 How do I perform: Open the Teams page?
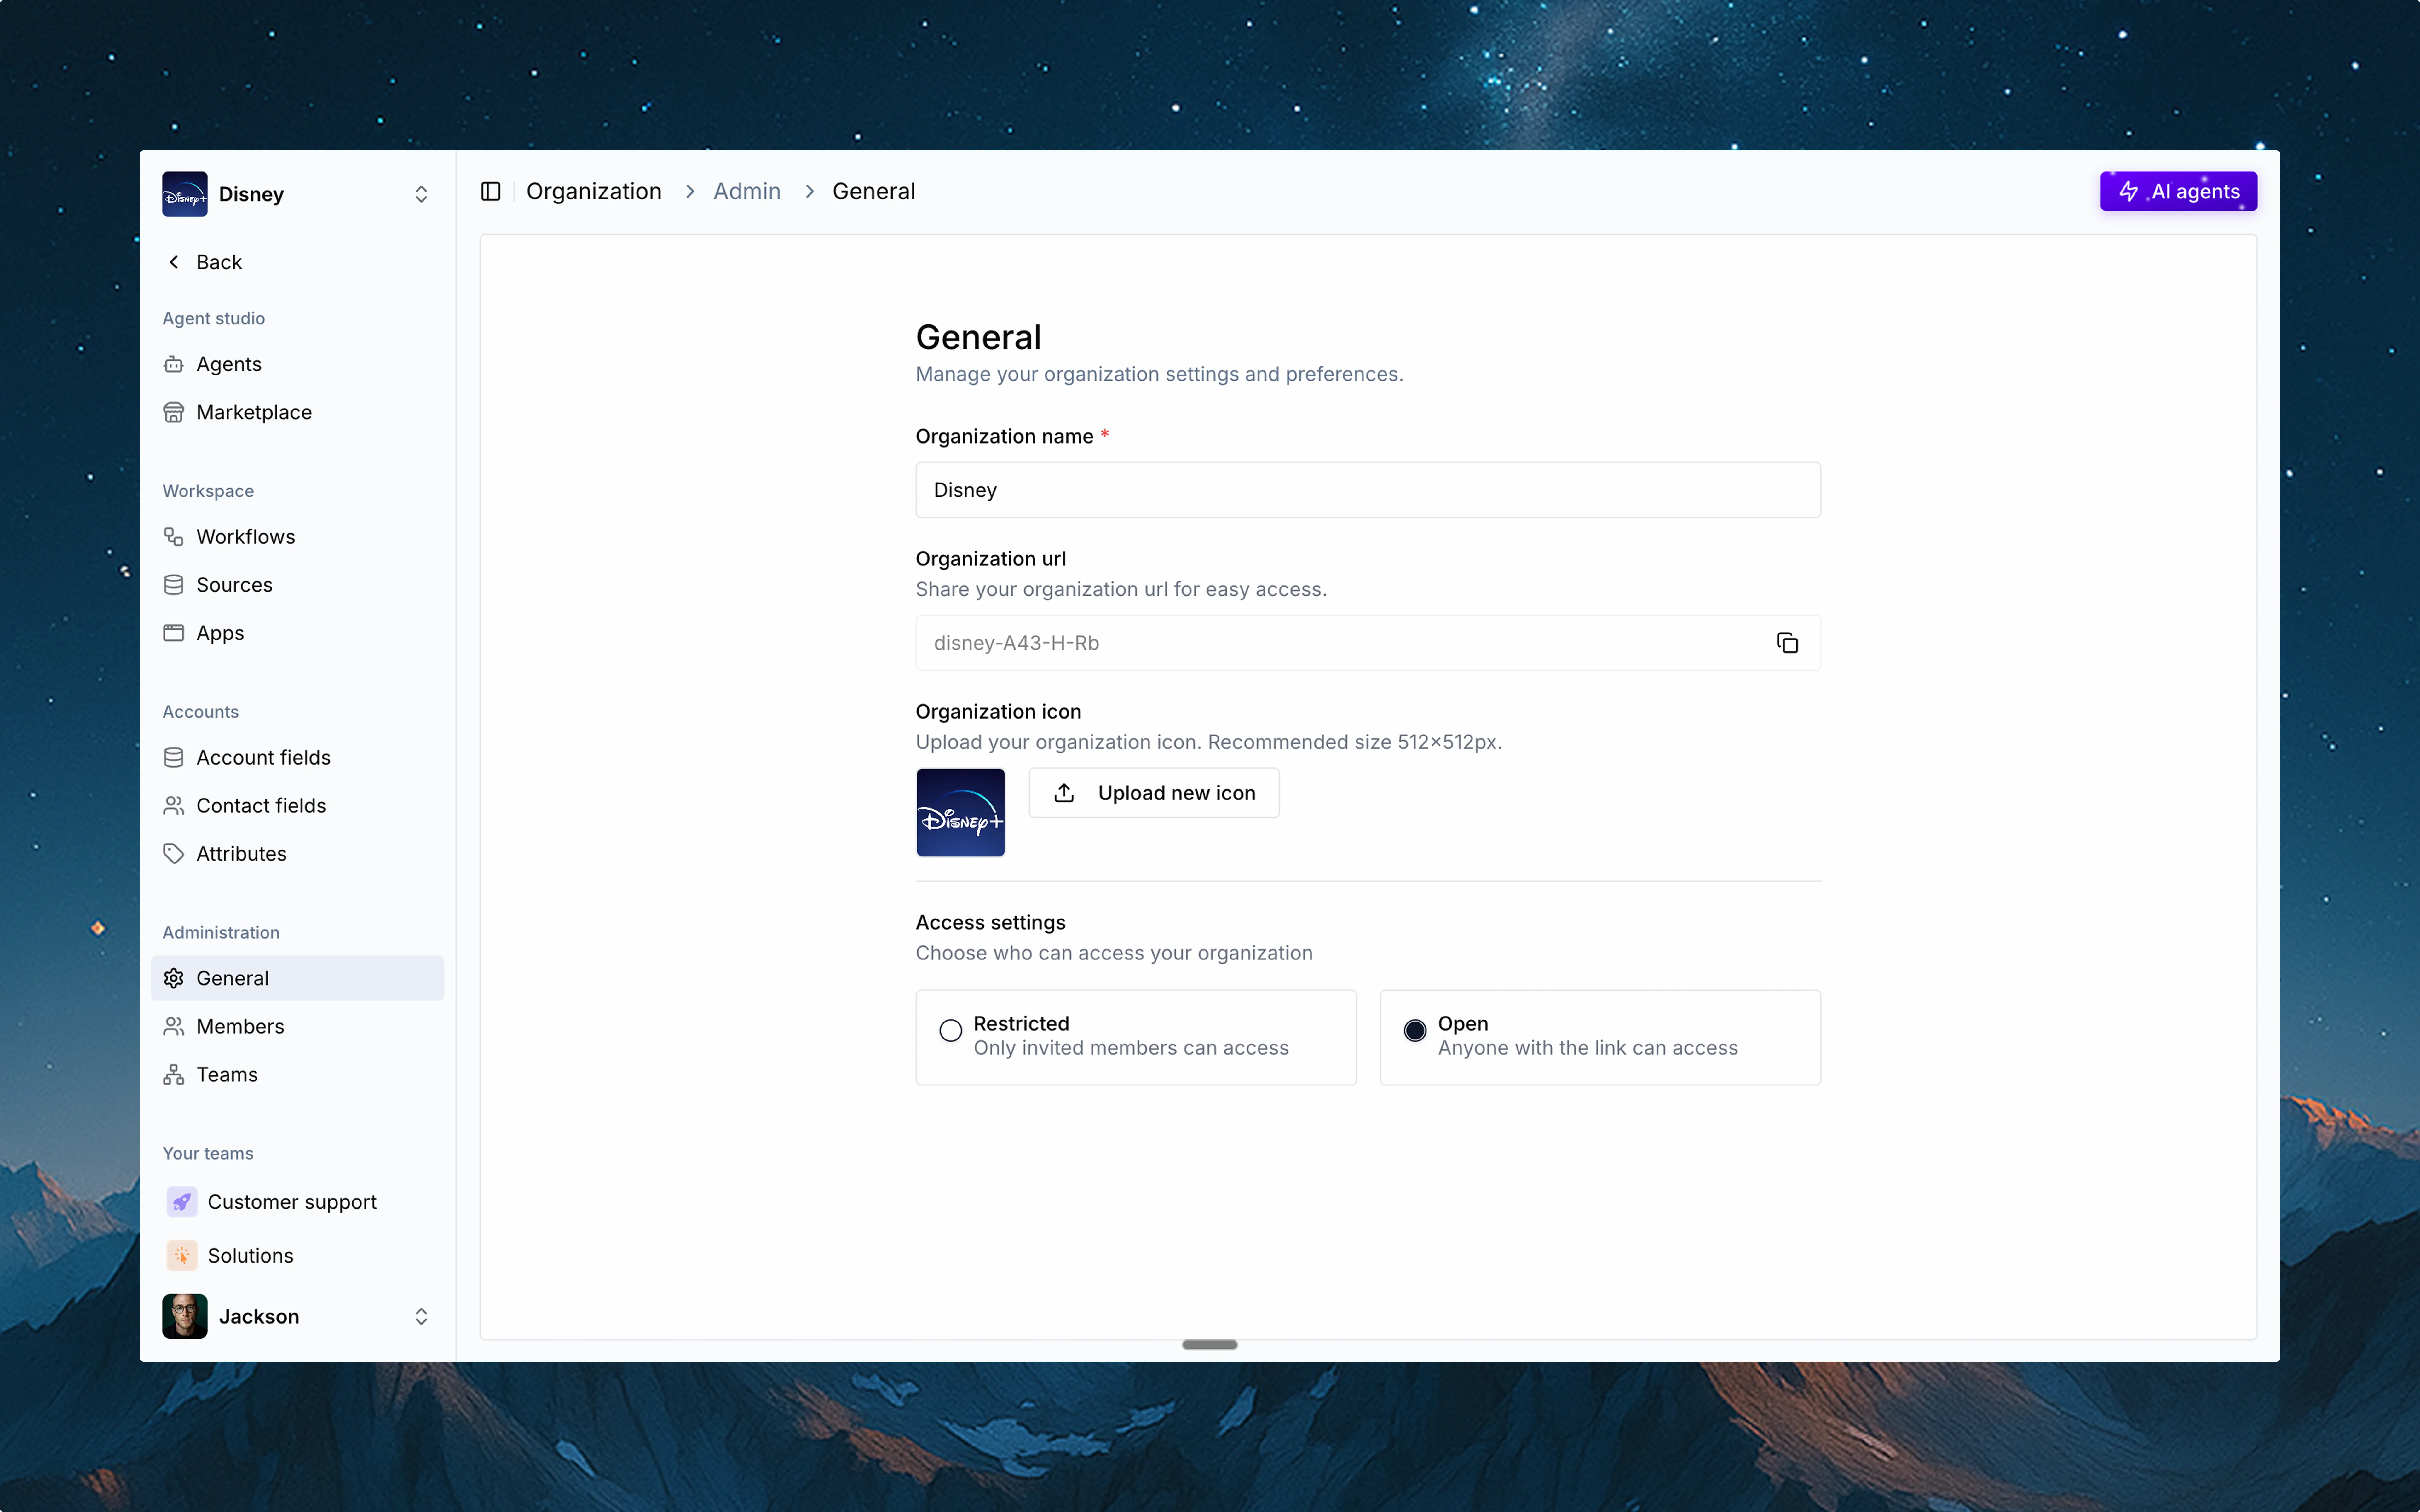(x=297, y=1075)
